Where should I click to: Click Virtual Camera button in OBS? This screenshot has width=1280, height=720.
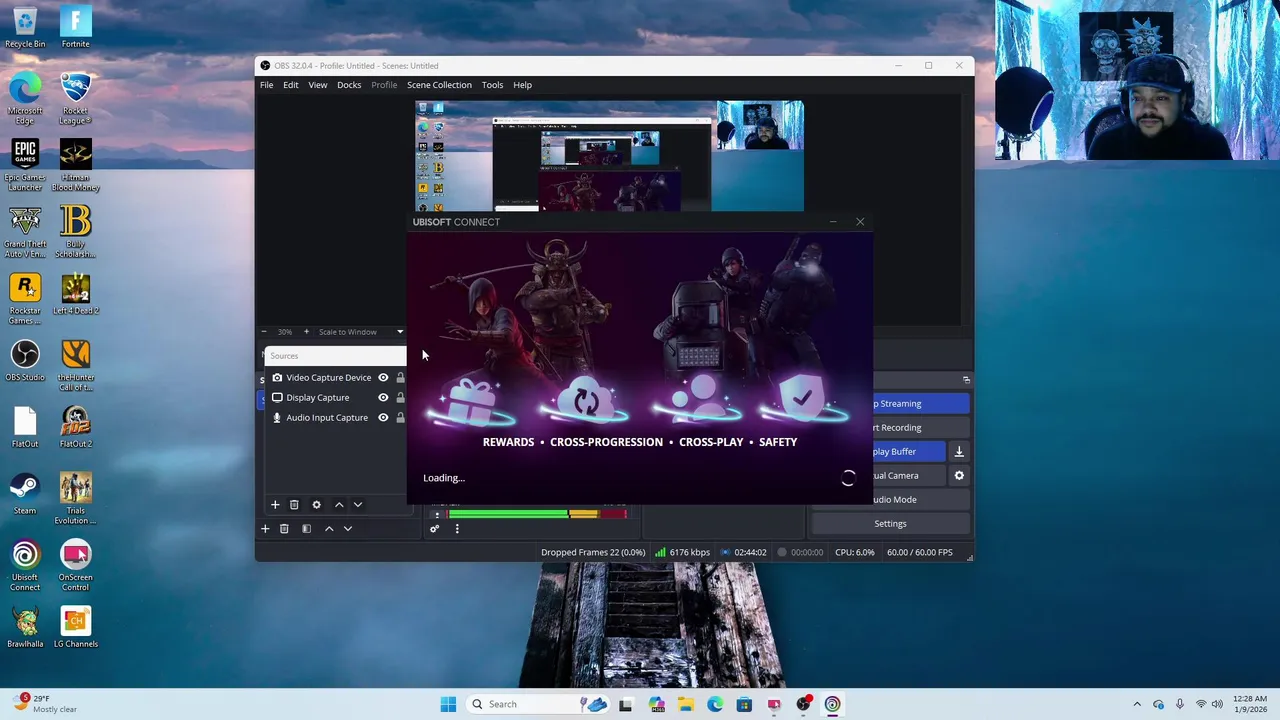click(x=909, y=476)
